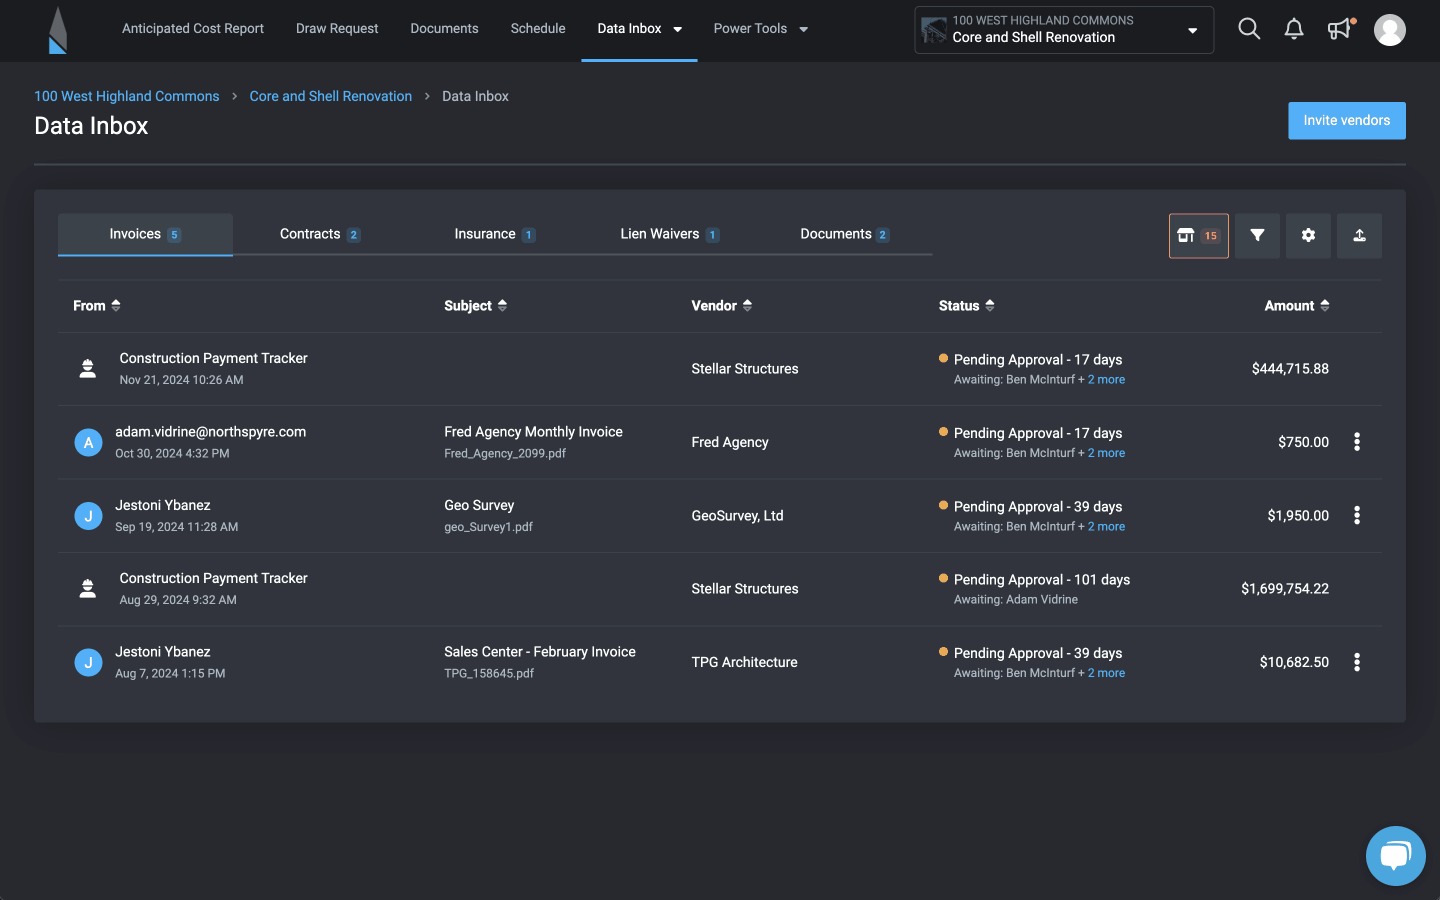Image resolution: width=1440 pixels, height=900 pixels.
Task: Open the three-dot menu for Fred Agency row
Action: [x=1357, y=442]
